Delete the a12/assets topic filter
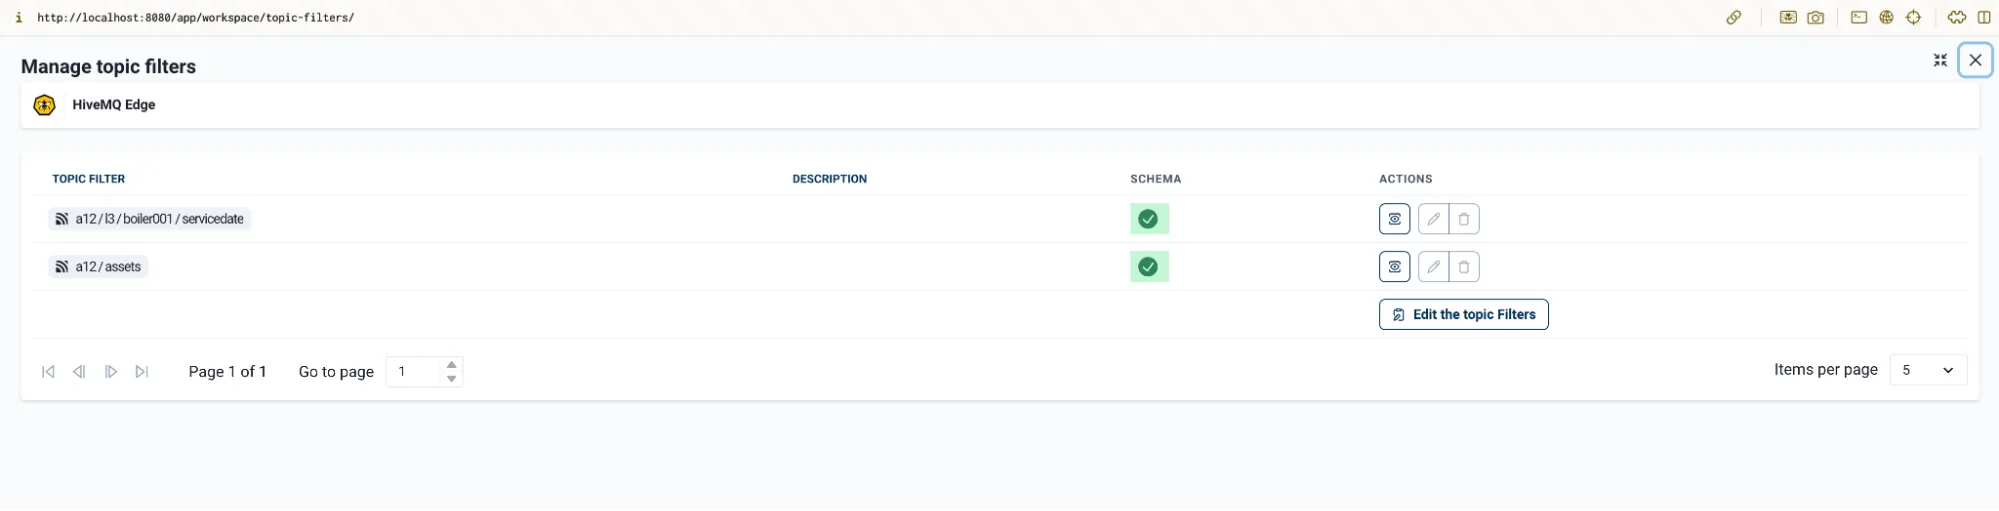Image resolution: width=1999 pixels, height=511 pixels. 1464,267
